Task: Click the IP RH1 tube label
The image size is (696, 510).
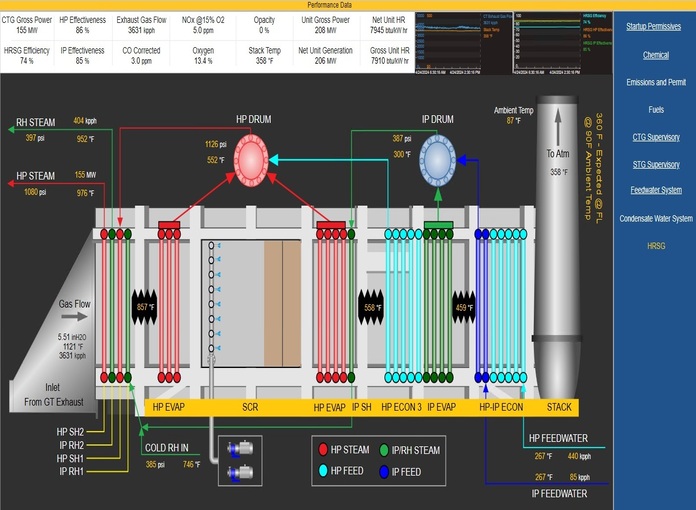Action: coord(71,471)
